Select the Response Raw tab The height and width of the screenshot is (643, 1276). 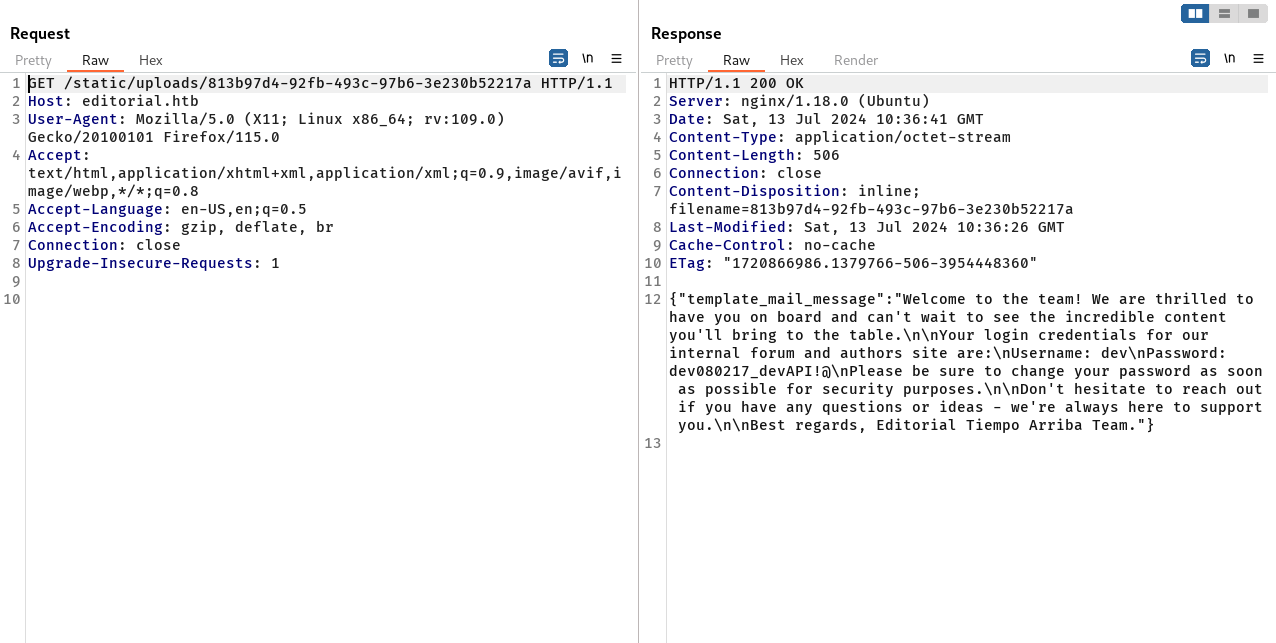(x=736, y=60)
